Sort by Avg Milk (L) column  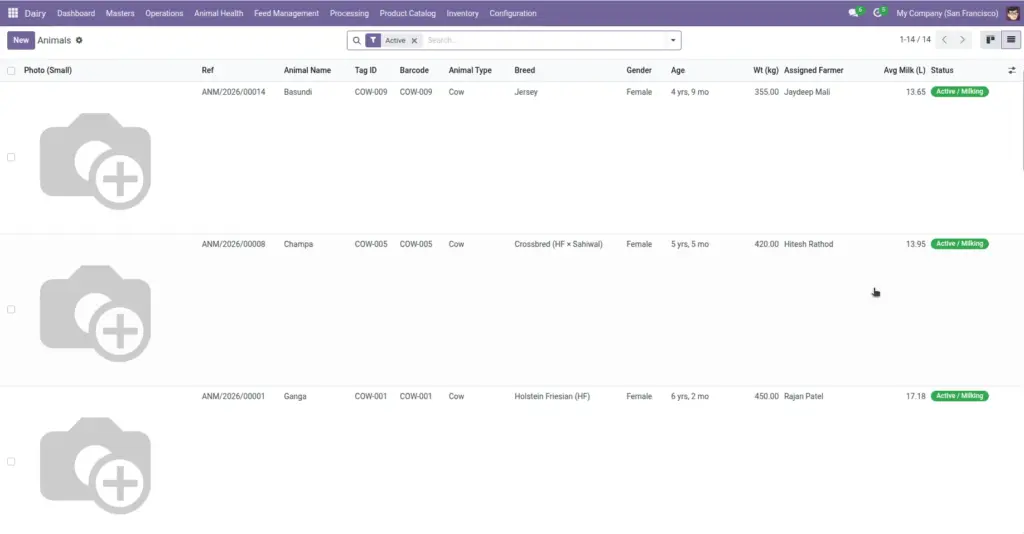[x=904, y=71]
